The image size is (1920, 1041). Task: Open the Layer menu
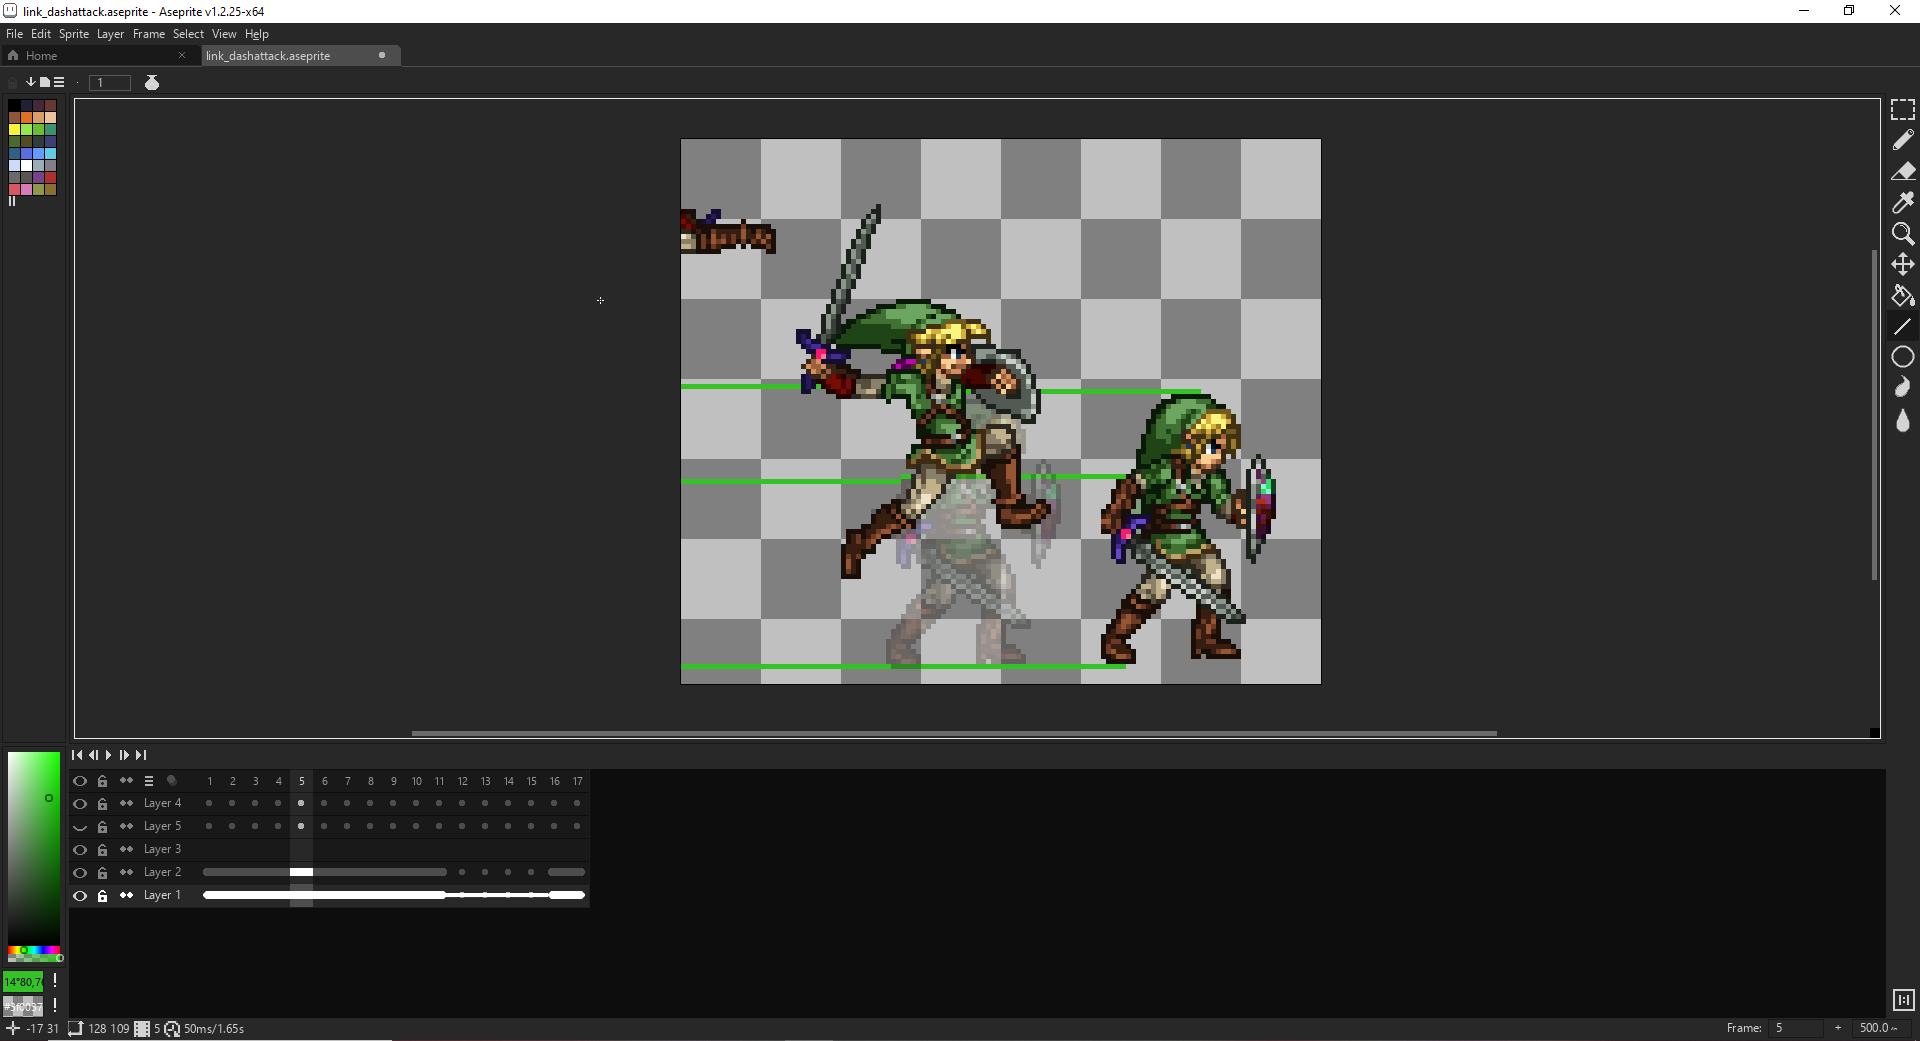[x=110, y=34]
